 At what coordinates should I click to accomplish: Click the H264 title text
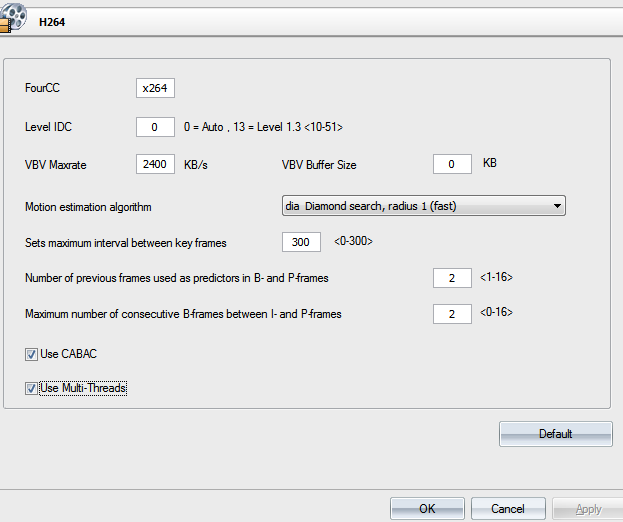[52, 22]
